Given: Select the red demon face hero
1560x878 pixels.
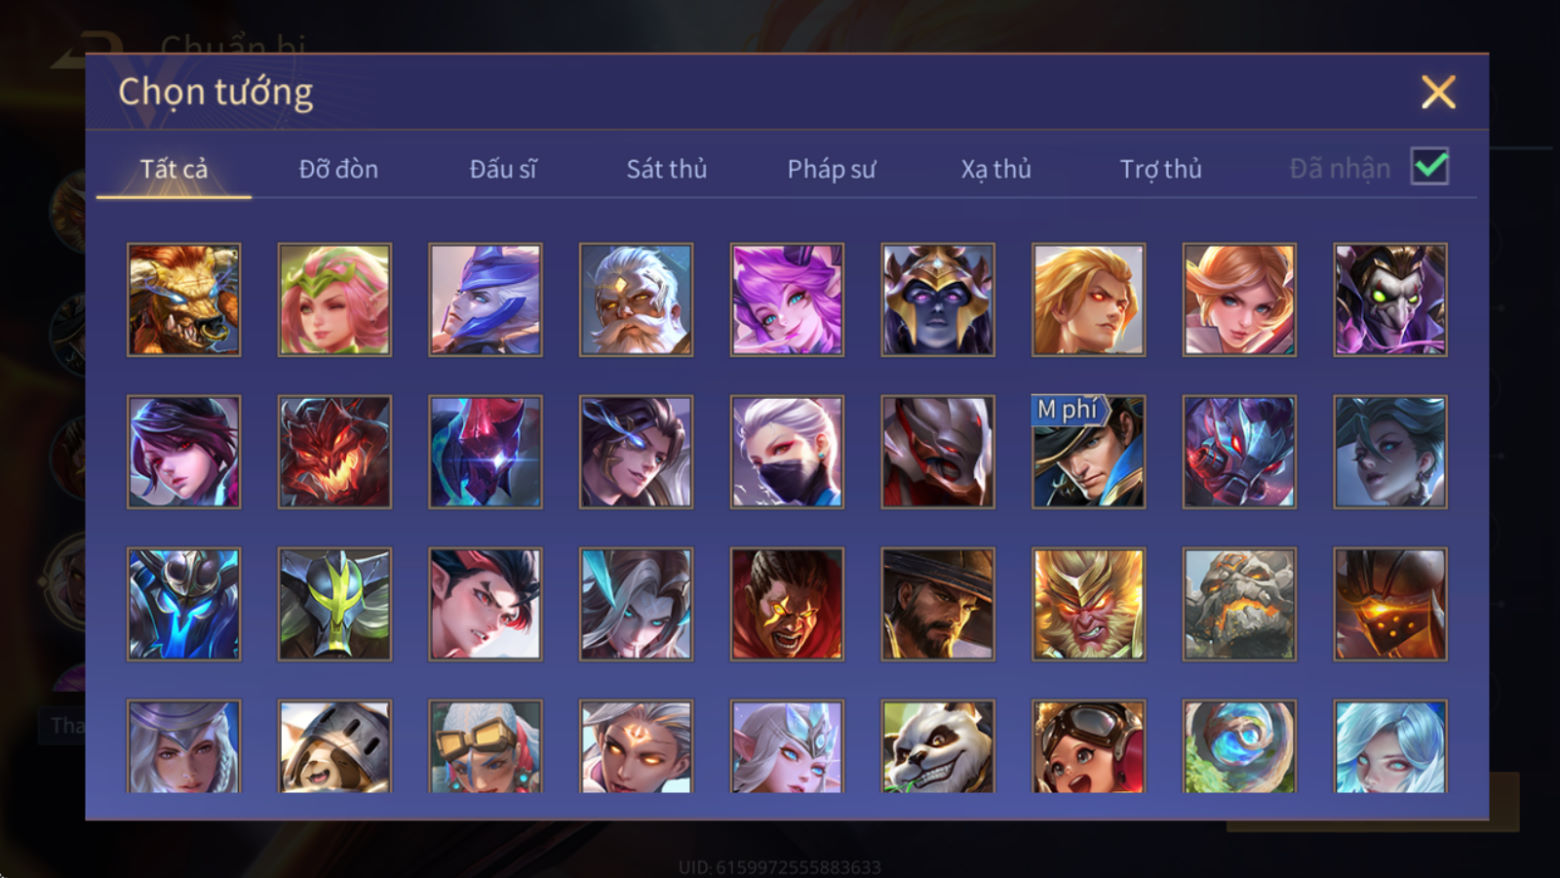Looking at the screenshot, I should (x=334, y=451).
